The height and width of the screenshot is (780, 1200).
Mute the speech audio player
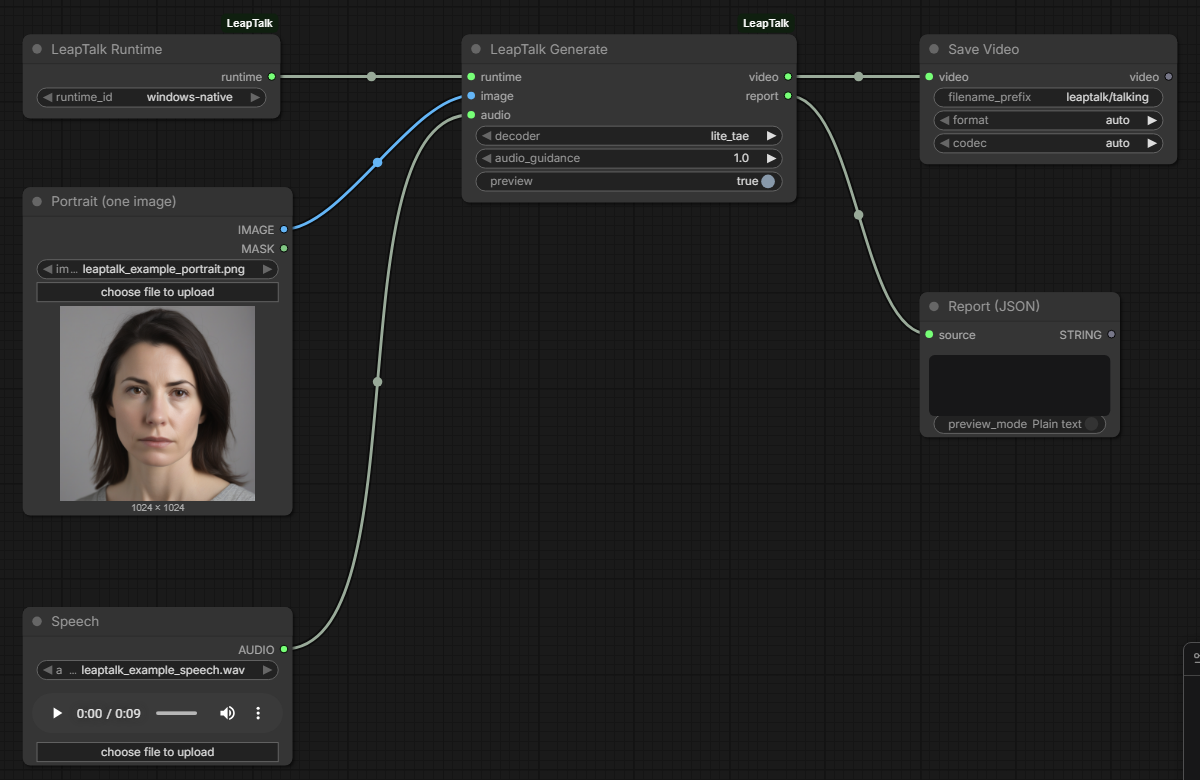click(x=227, y=713)
